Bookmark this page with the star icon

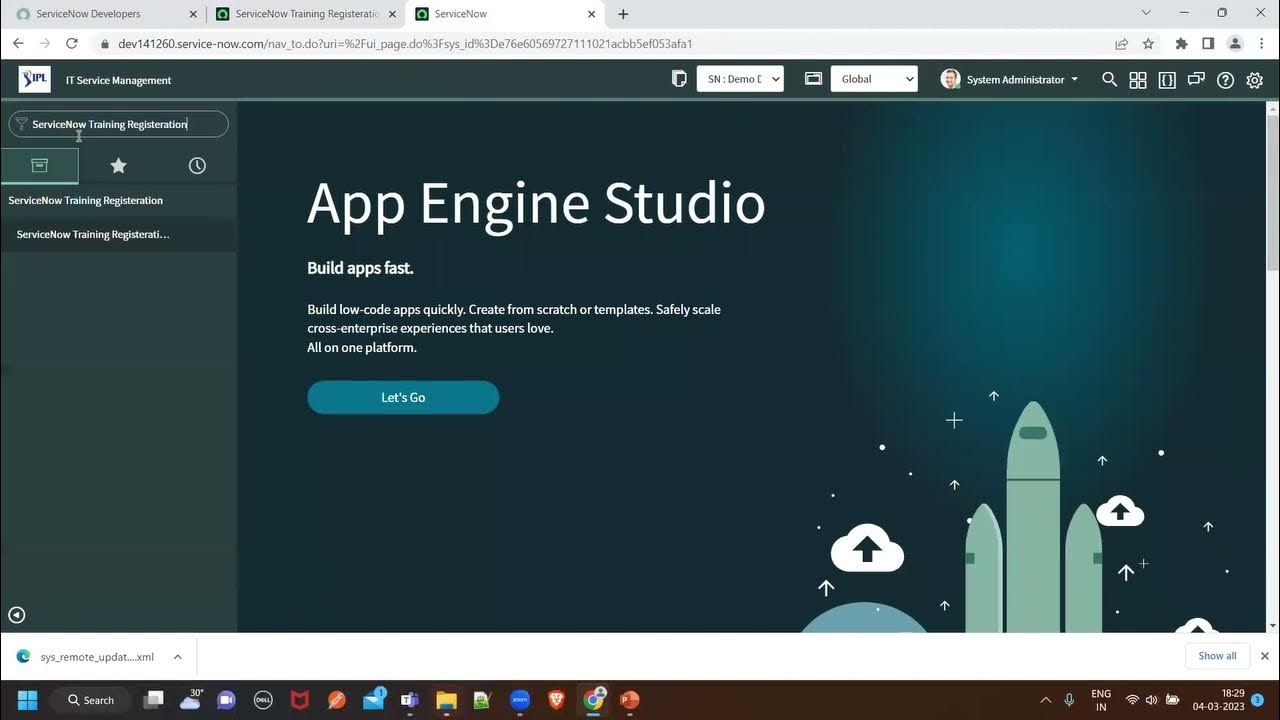1148,44
